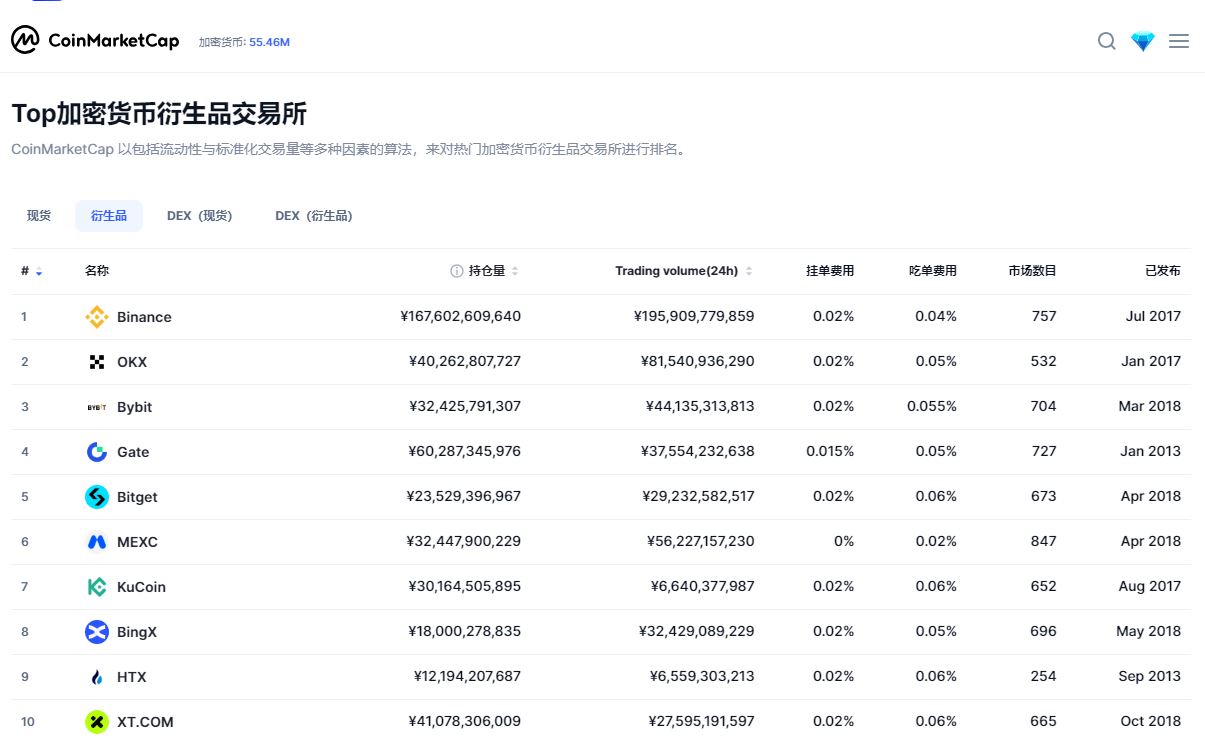Open the search magnifier icon
The width and height of the screenshot is (1205, 744).
click(x=1107, y=41)
